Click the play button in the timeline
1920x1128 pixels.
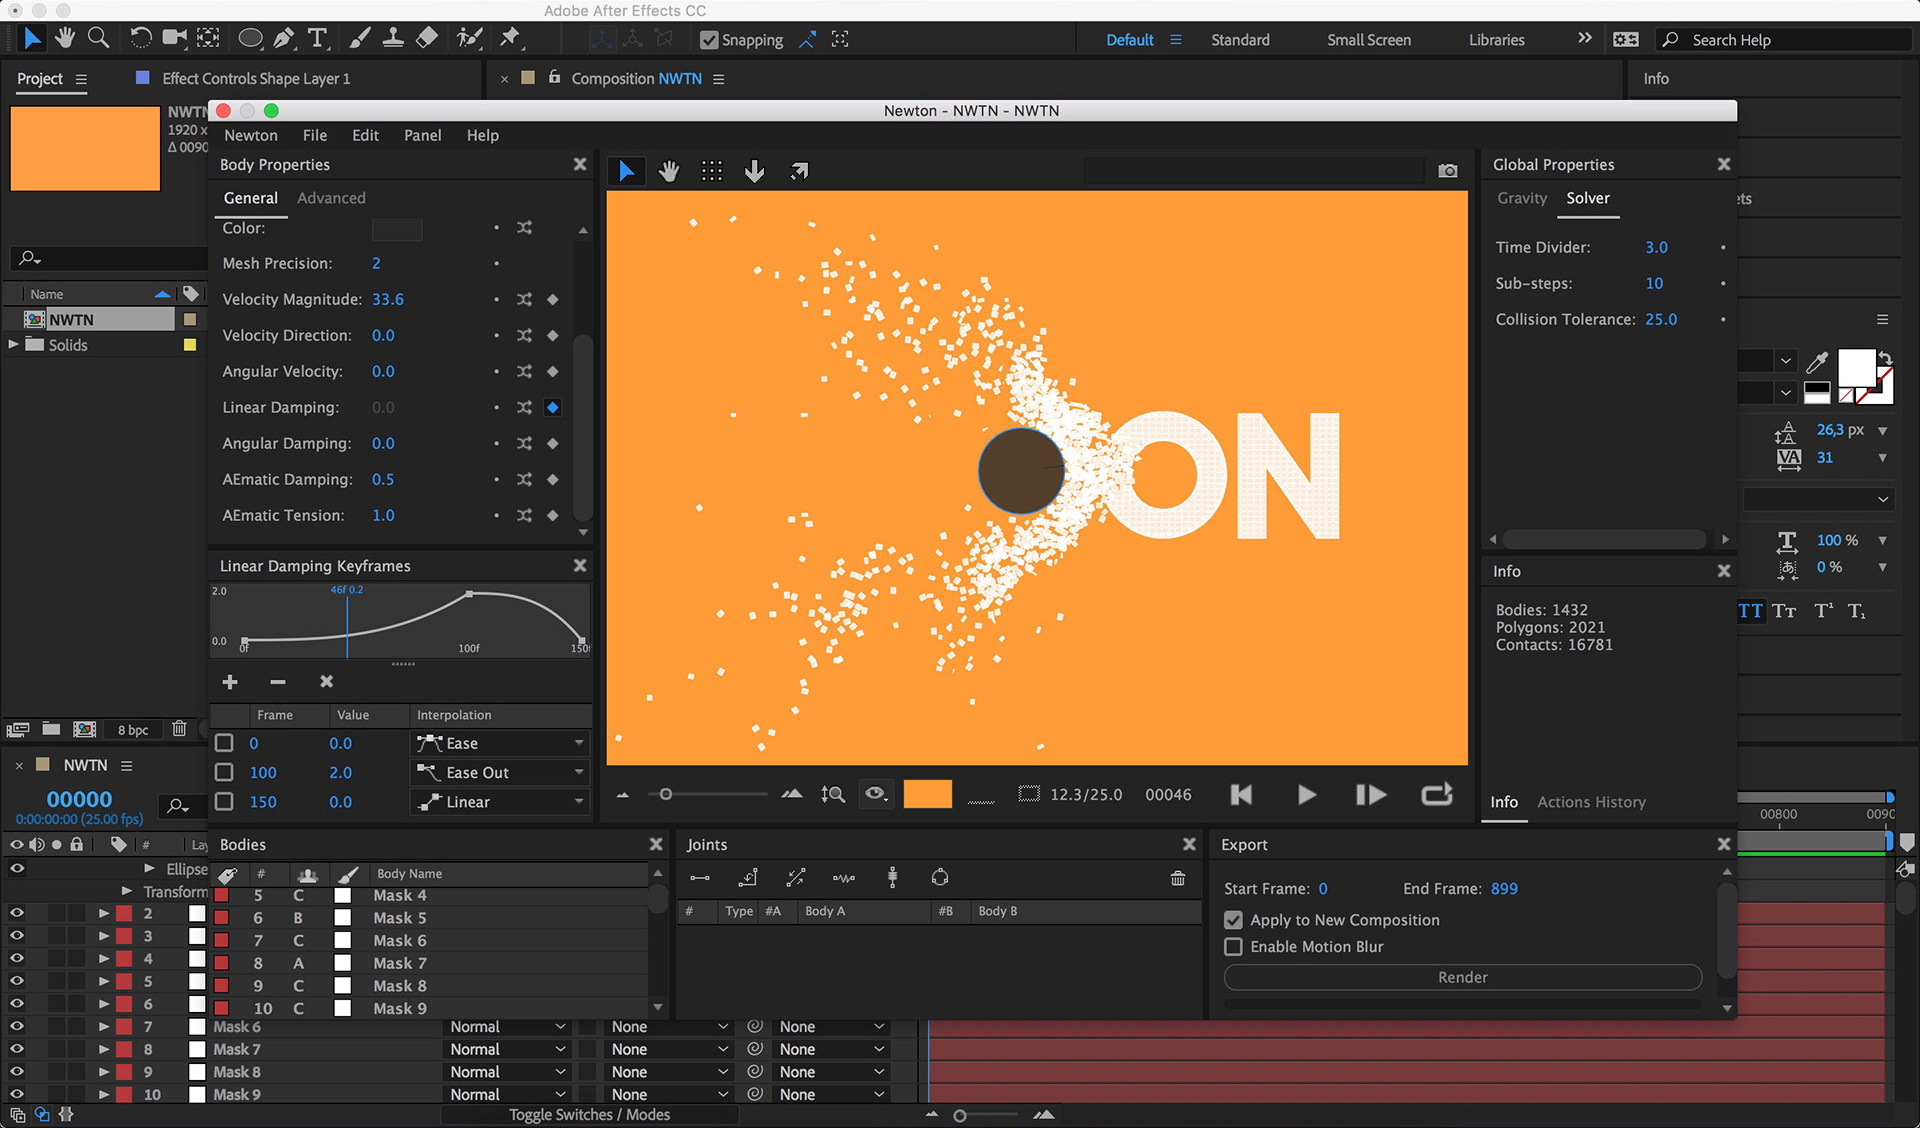[x=1305, y=795]
